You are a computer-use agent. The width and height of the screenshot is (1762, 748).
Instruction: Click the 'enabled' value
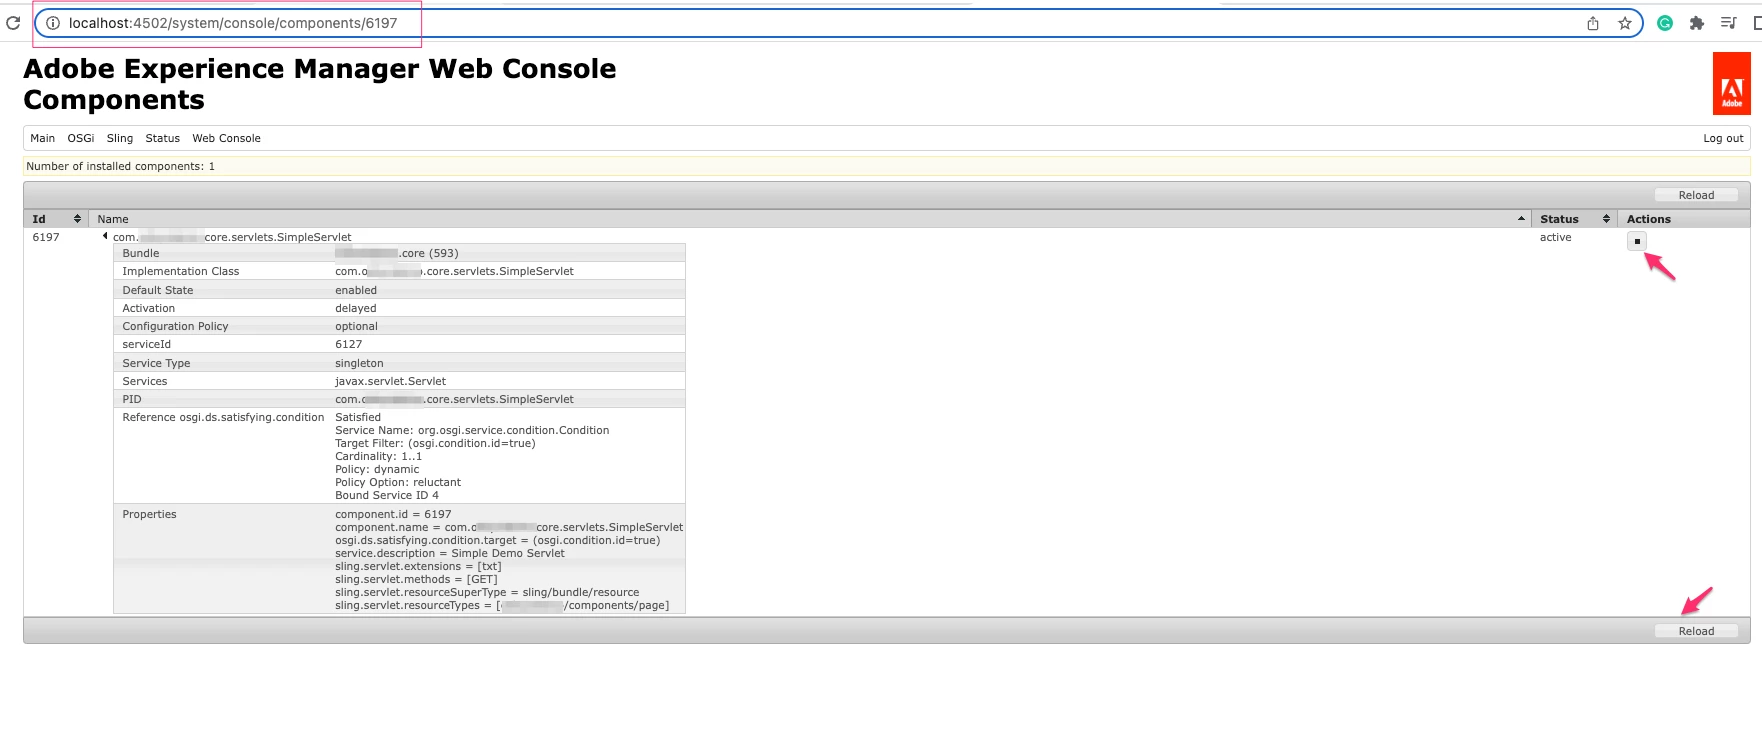(x=356, y=290)
